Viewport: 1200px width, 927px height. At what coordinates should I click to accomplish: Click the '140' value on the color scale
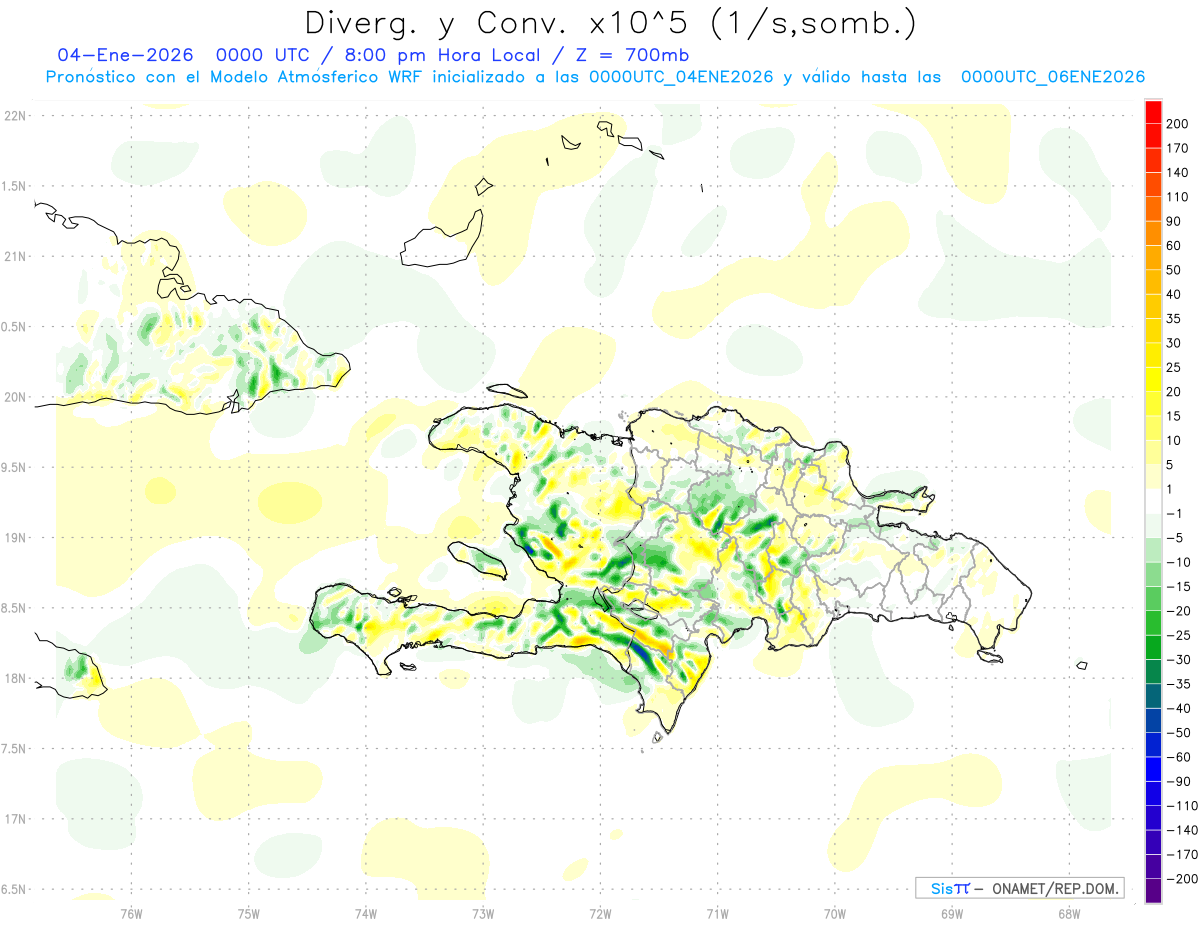pyautogui.click(x=1177, y=173)
